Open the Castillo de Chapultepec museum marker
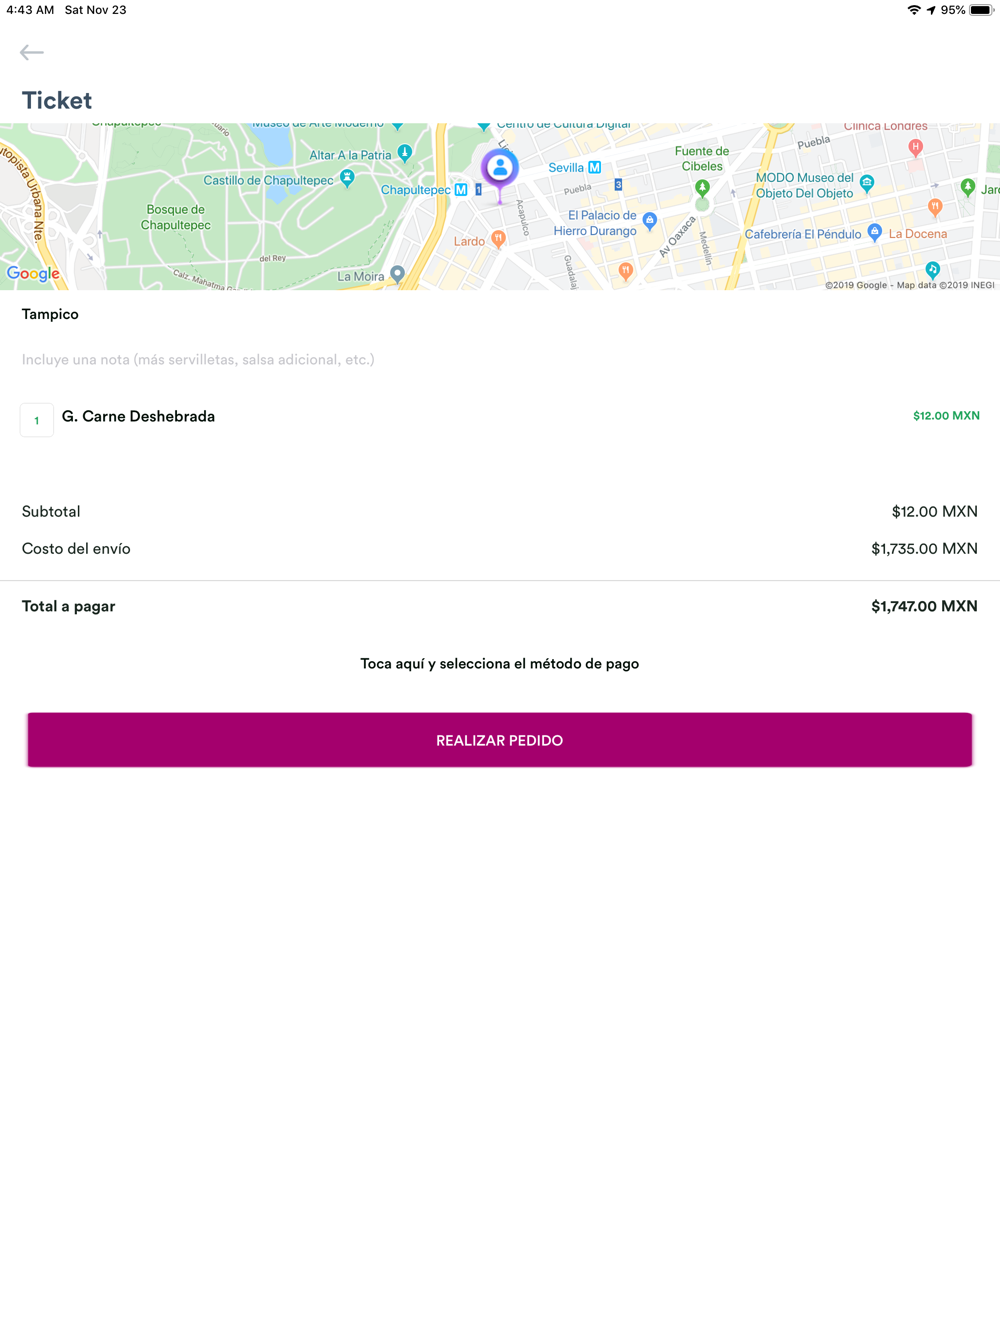This screenshot has height=1334, width=1000. (347, 178)
